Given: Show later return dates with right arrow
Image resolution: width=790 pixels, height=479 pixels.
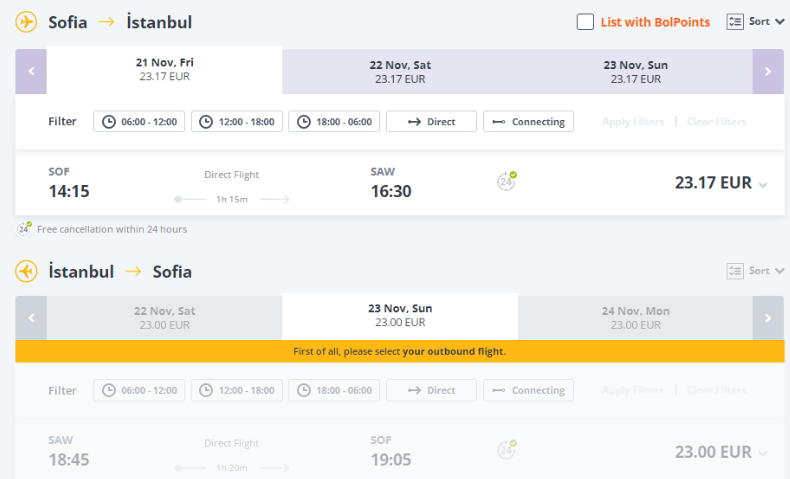Looking at the screenshot, I should 768,318.
